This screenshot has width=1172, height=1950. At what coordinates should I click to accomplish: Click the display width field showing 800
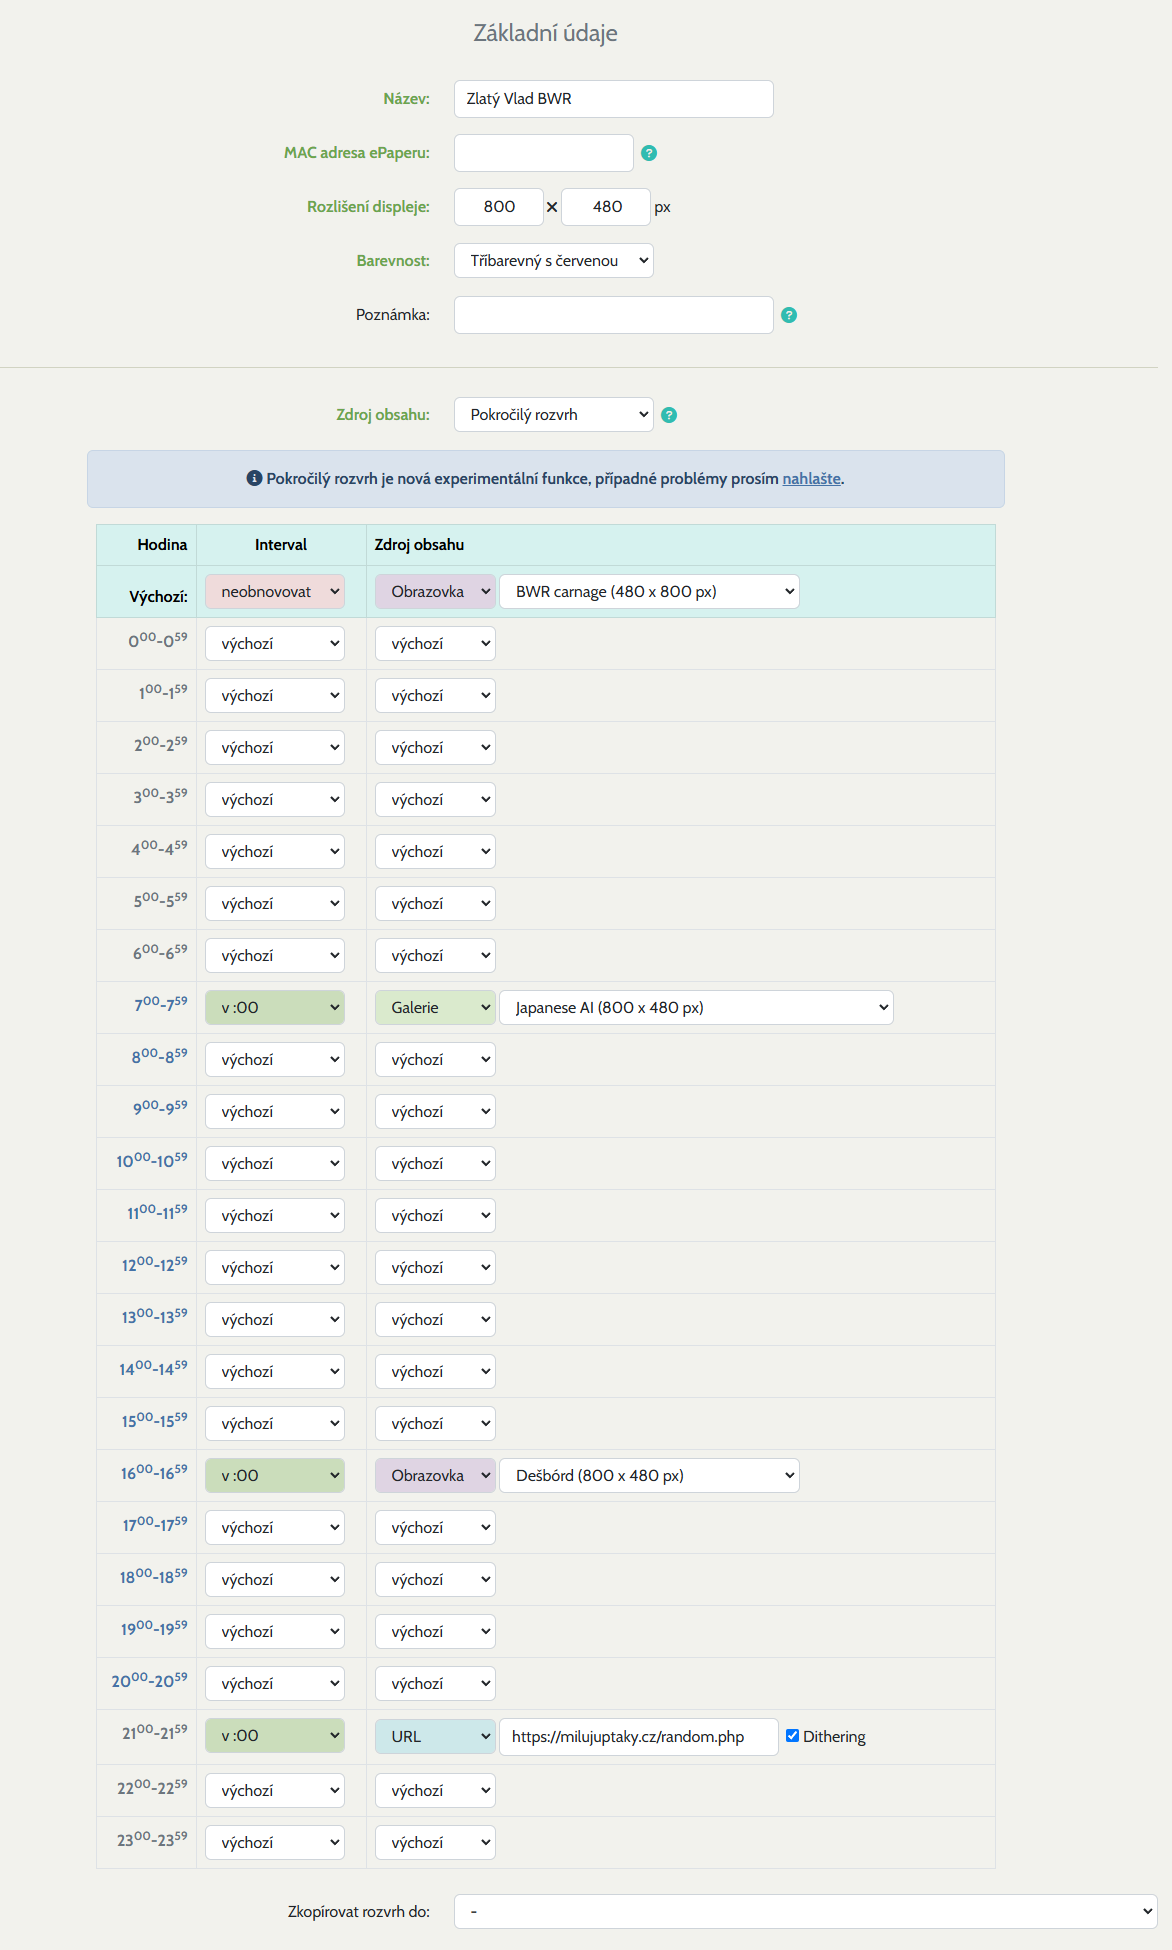pos(499,207)
